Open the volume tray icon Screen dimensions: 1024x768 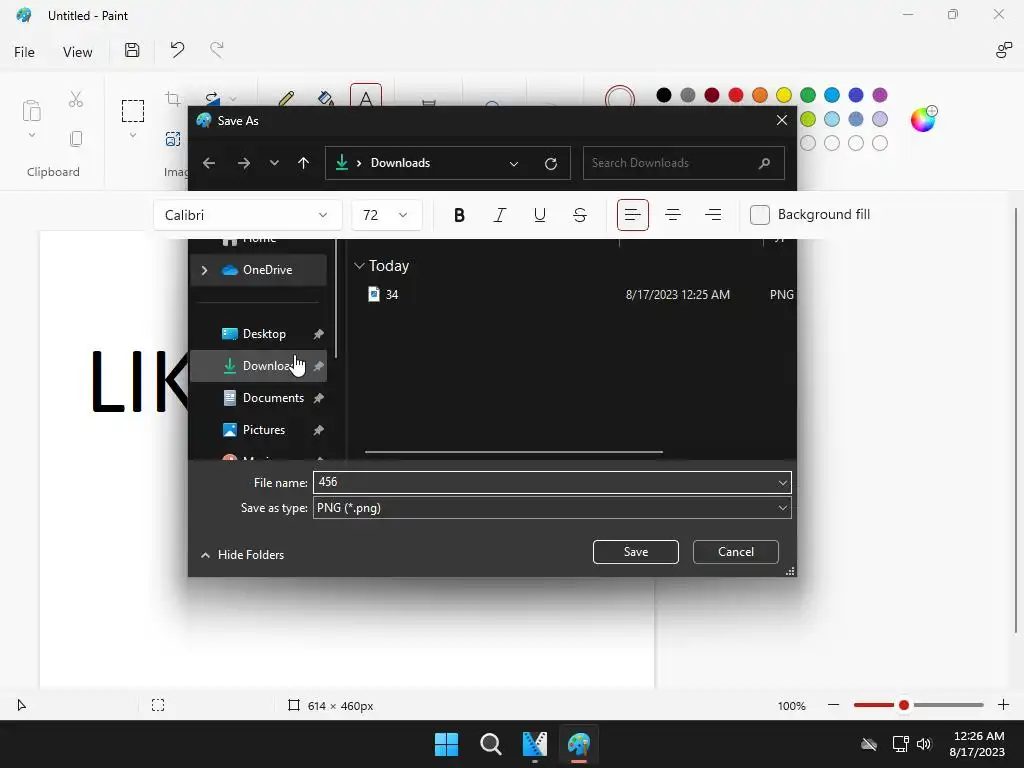coord(923,744)
